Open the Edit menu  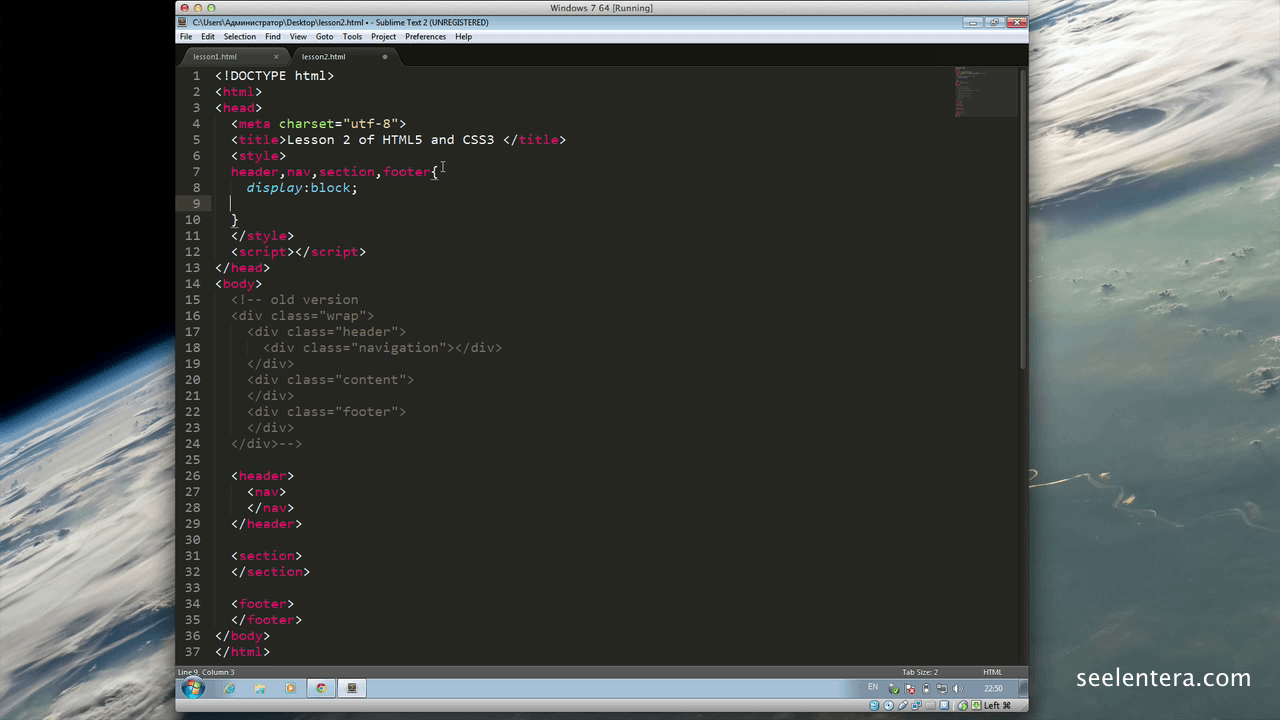click(x=208, y=36)
